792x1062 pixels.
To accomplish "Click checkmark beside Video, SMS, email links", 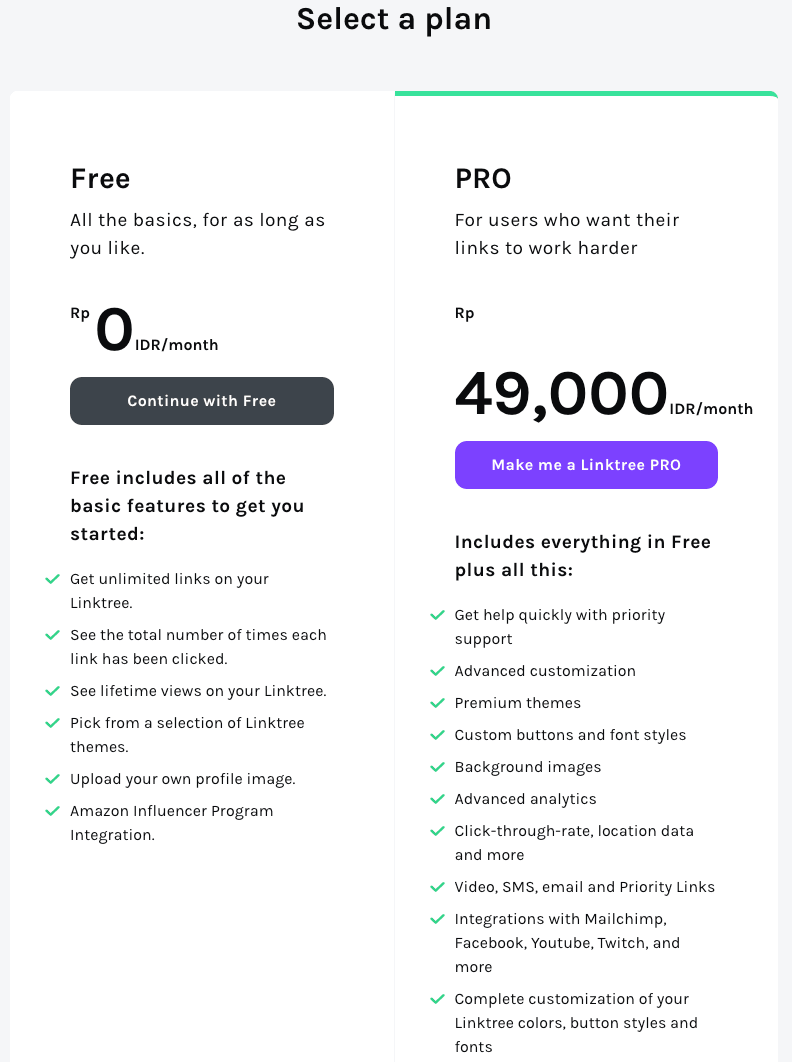I will [x=437, y=887].
